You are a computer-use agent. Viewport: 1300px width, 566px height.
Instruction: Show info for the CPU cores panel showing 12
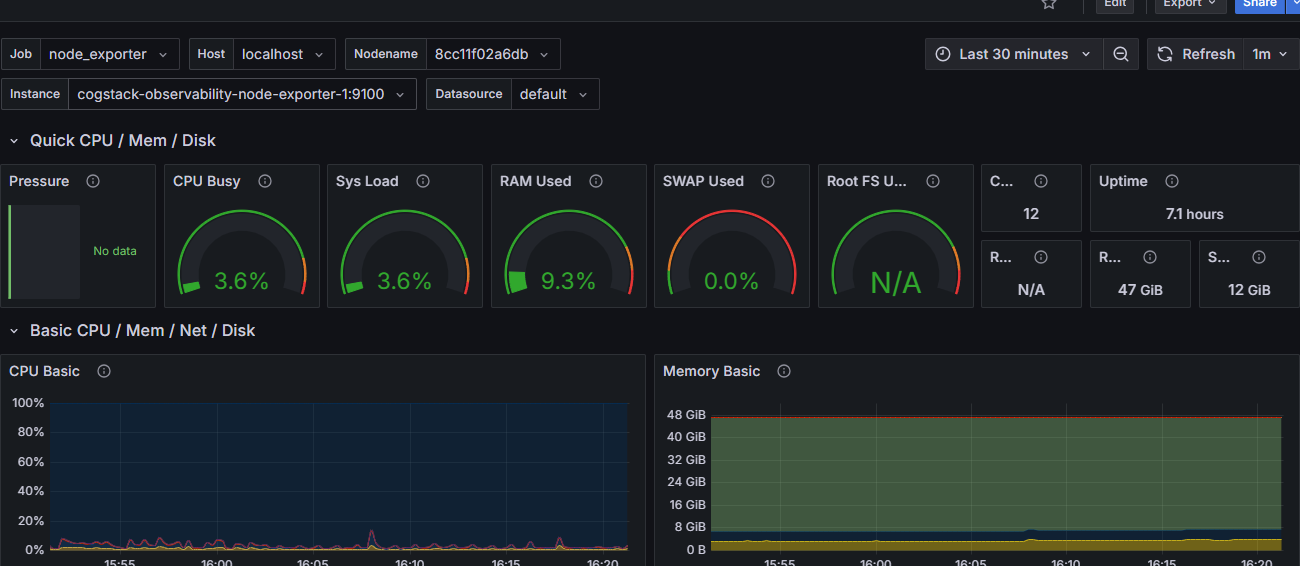(x=1041, y=181)
